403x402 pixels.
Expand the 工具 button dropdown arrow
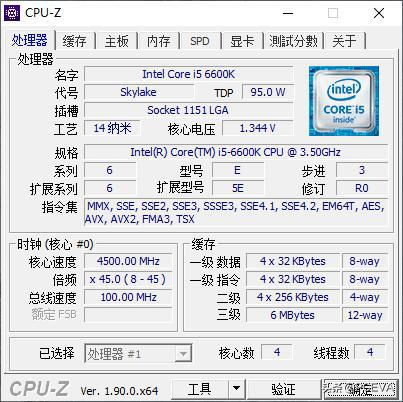point(236,388)
